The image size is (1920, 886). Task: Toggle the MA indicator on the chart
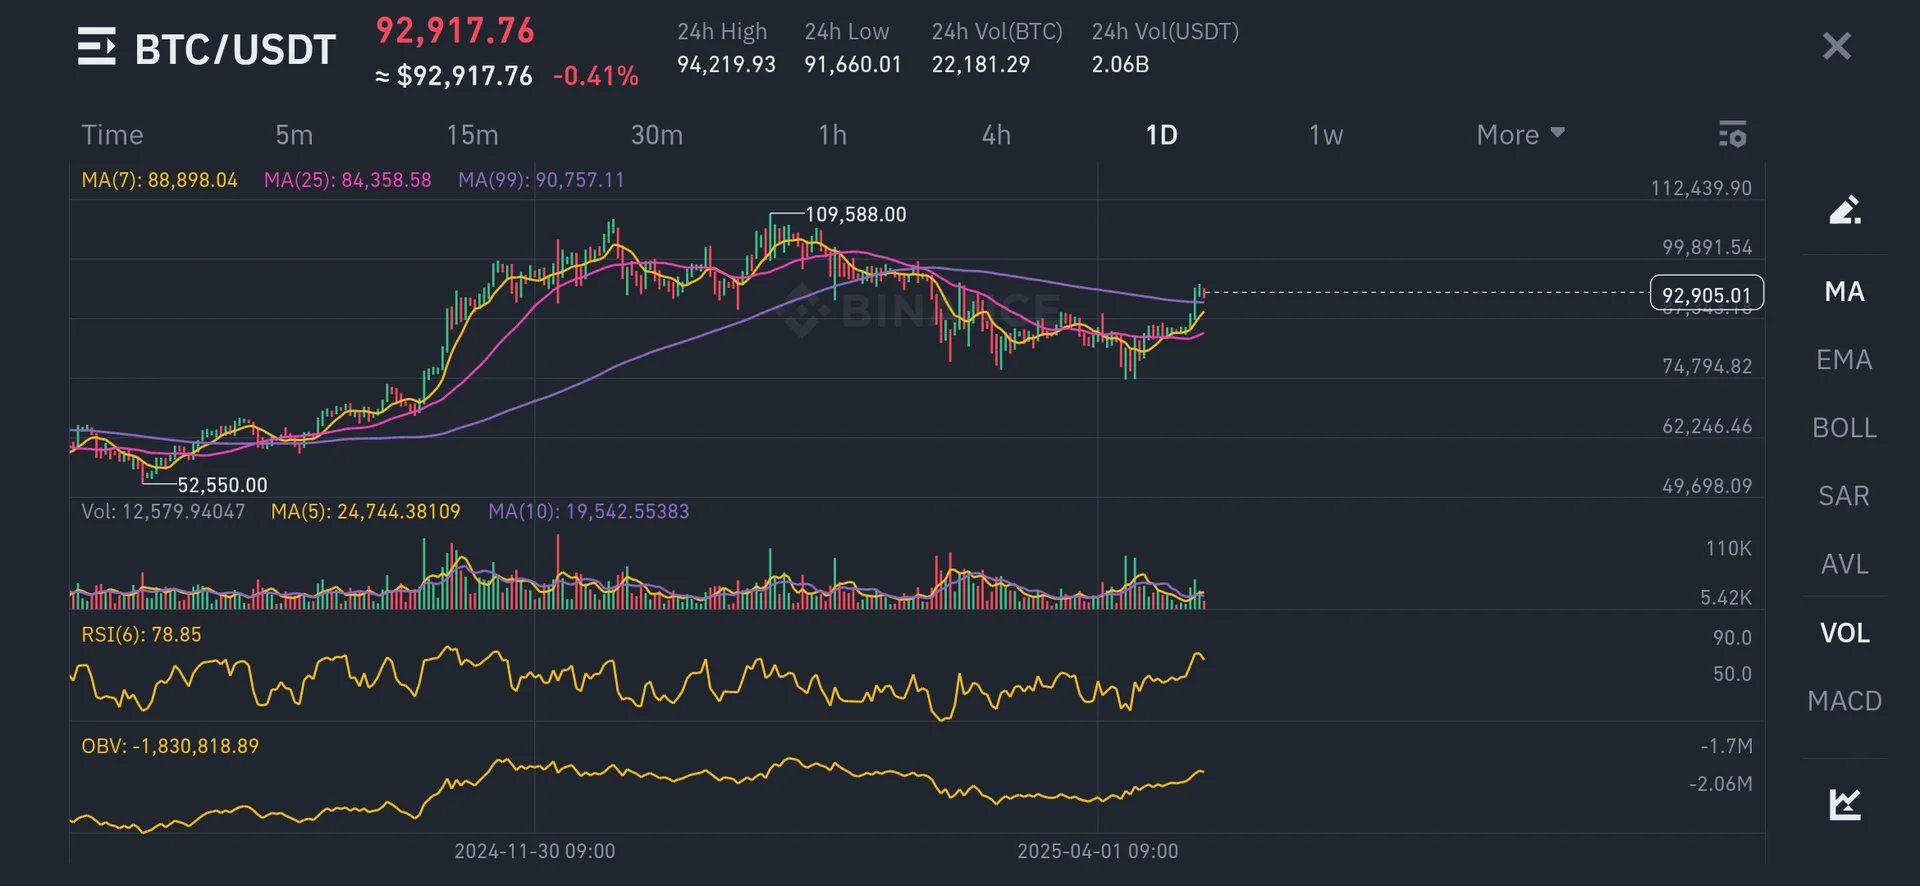(x=1844, y=292)
